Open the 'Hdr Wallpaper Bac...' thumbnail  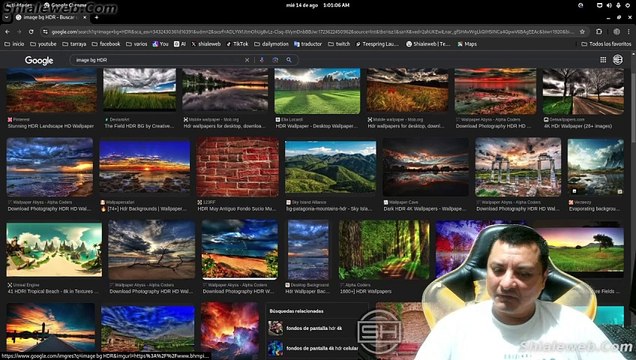click(x=308, y=250)
